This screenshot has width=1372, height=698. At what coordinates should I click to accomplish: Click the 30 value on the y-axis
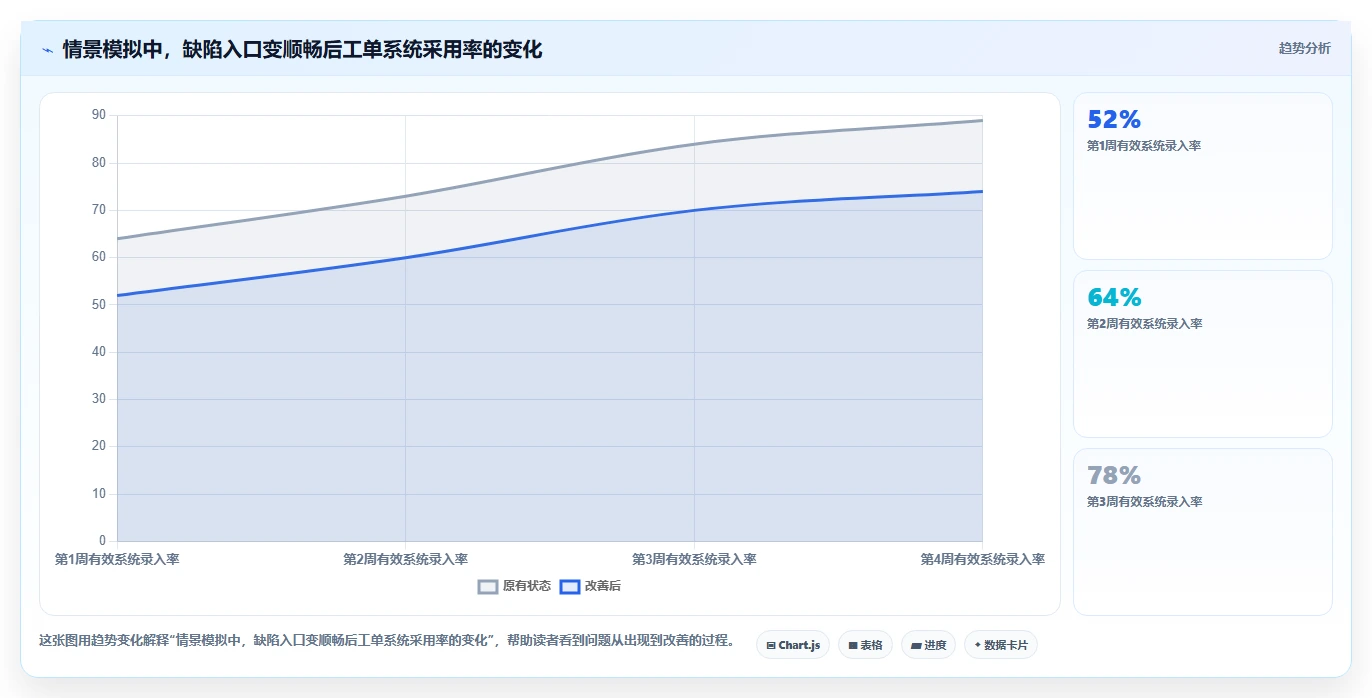(x=98, y=399)
